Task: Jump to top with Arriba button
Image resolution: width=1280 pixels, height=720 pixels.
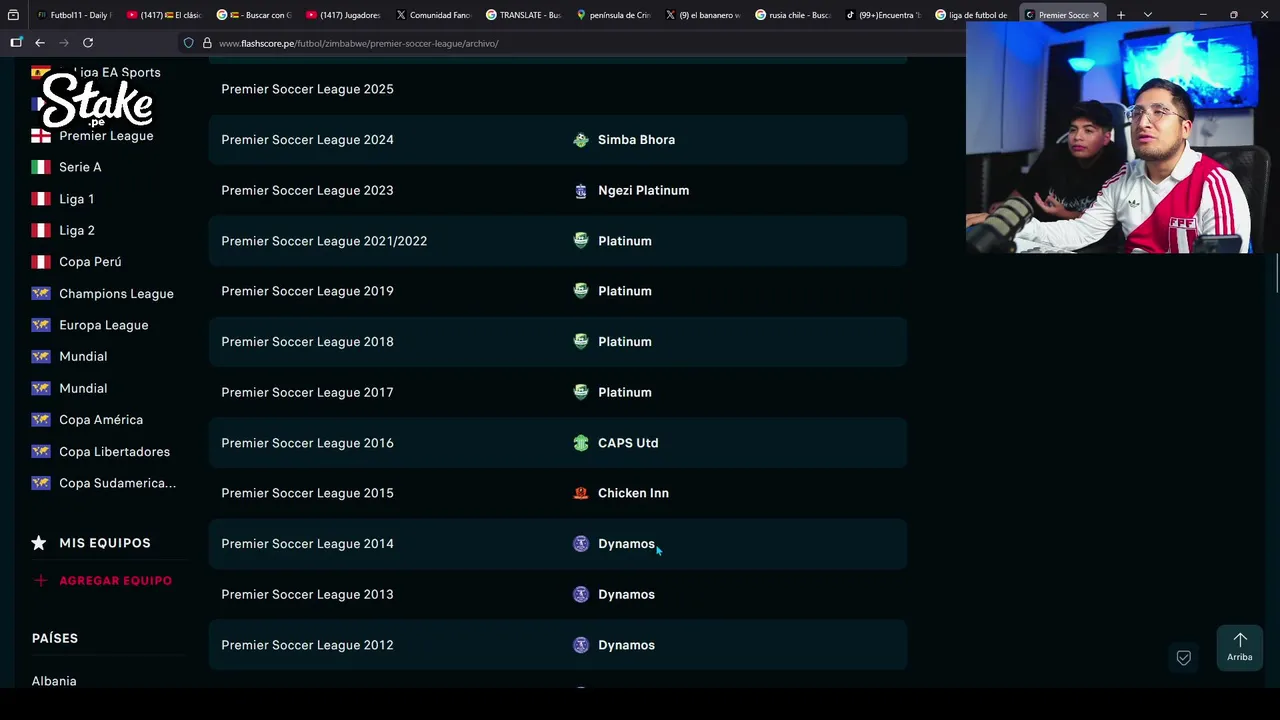Action: pyautogui.click(x=1240, y=647)
